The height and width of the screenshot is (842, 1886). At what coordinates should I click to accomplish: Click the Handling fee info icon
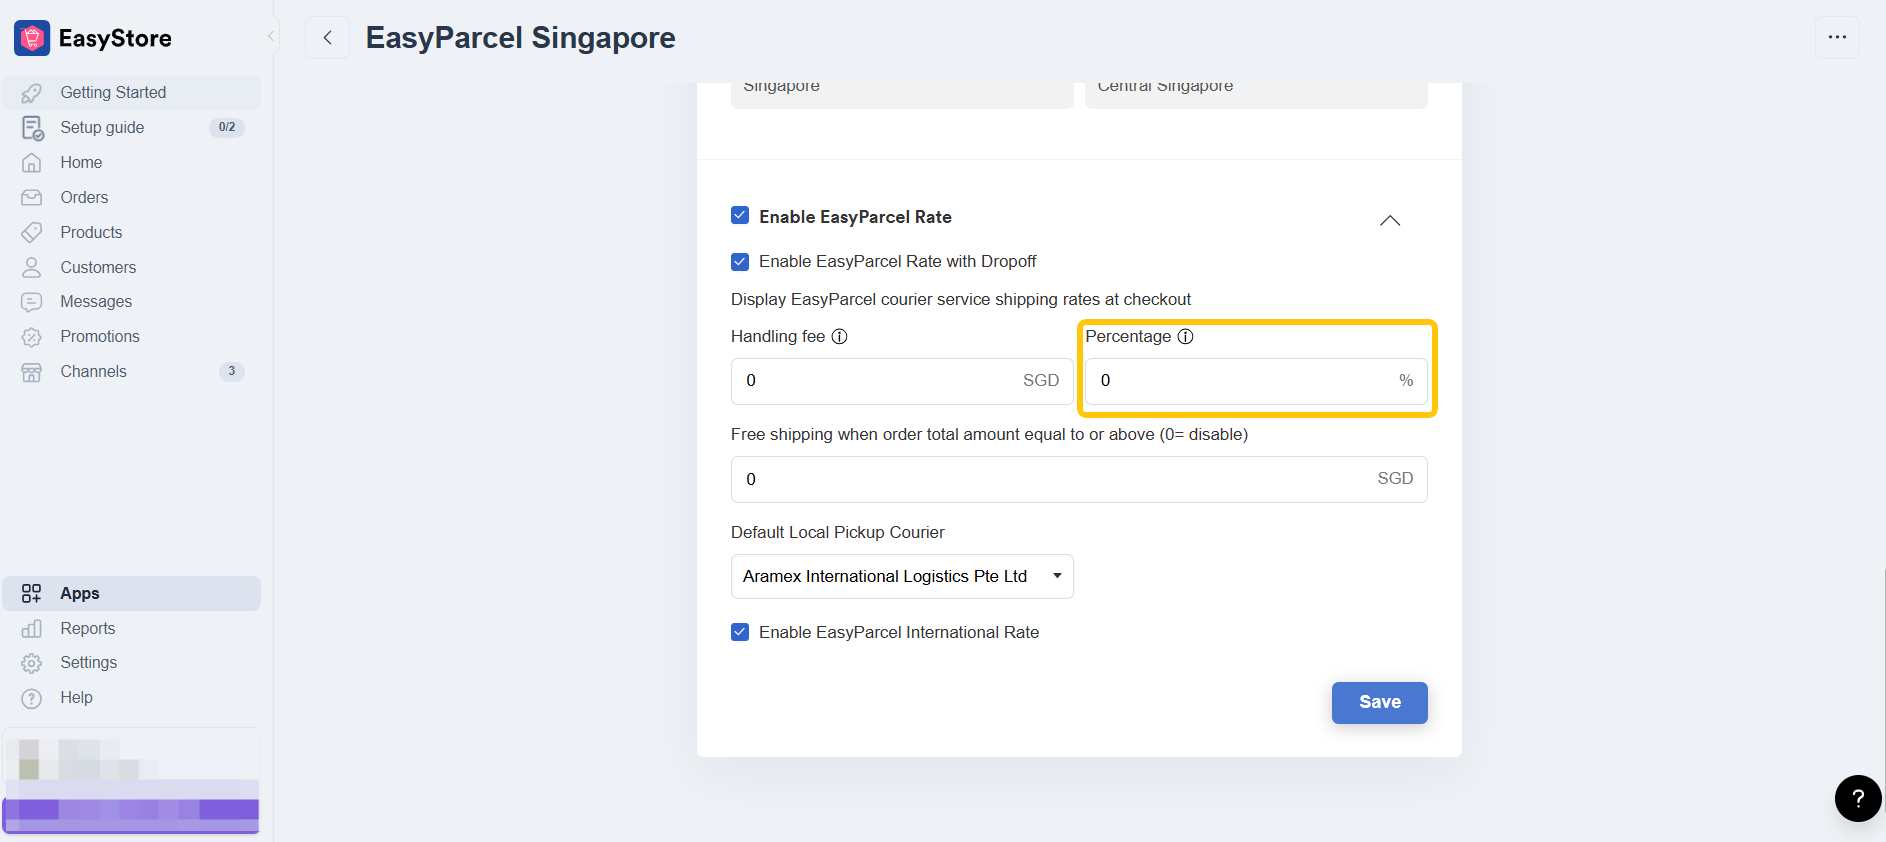[x=840, y=337]
